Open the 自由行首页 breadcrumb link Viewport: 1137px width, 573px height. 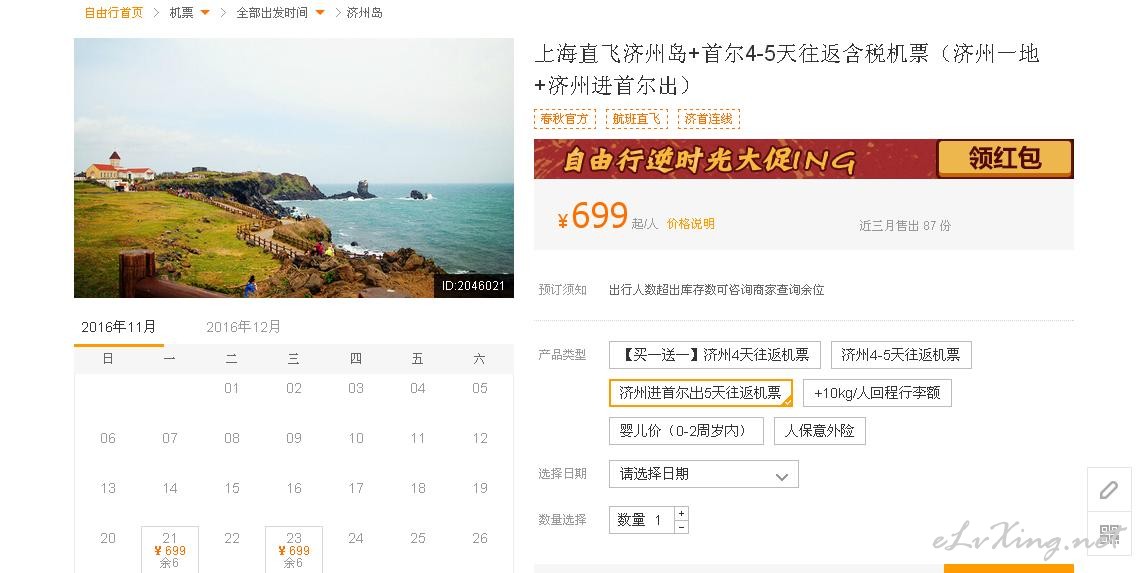(x=114, y=13)
